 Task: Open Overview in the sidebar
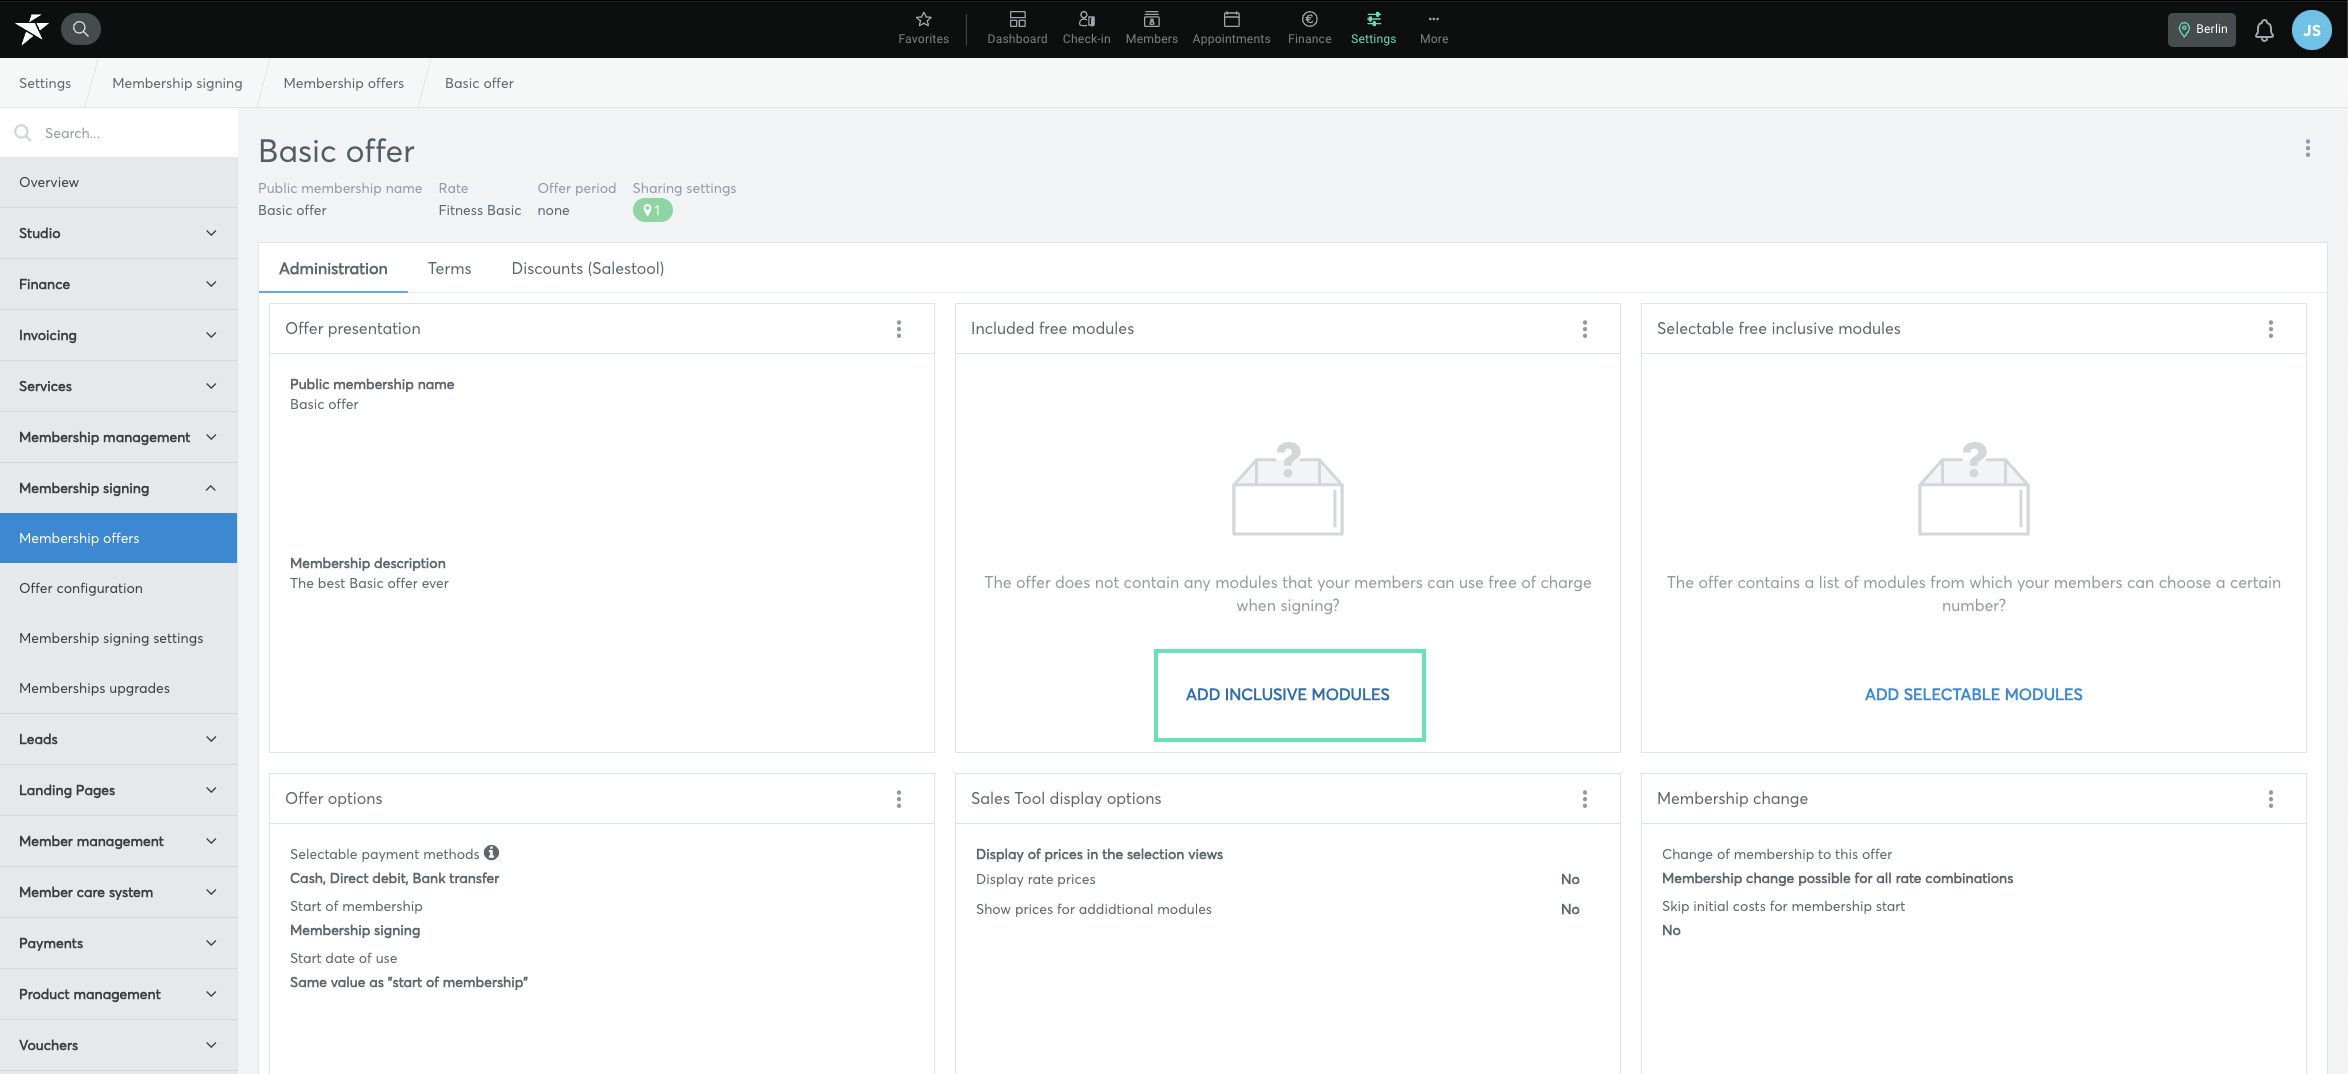coord(119,182)
